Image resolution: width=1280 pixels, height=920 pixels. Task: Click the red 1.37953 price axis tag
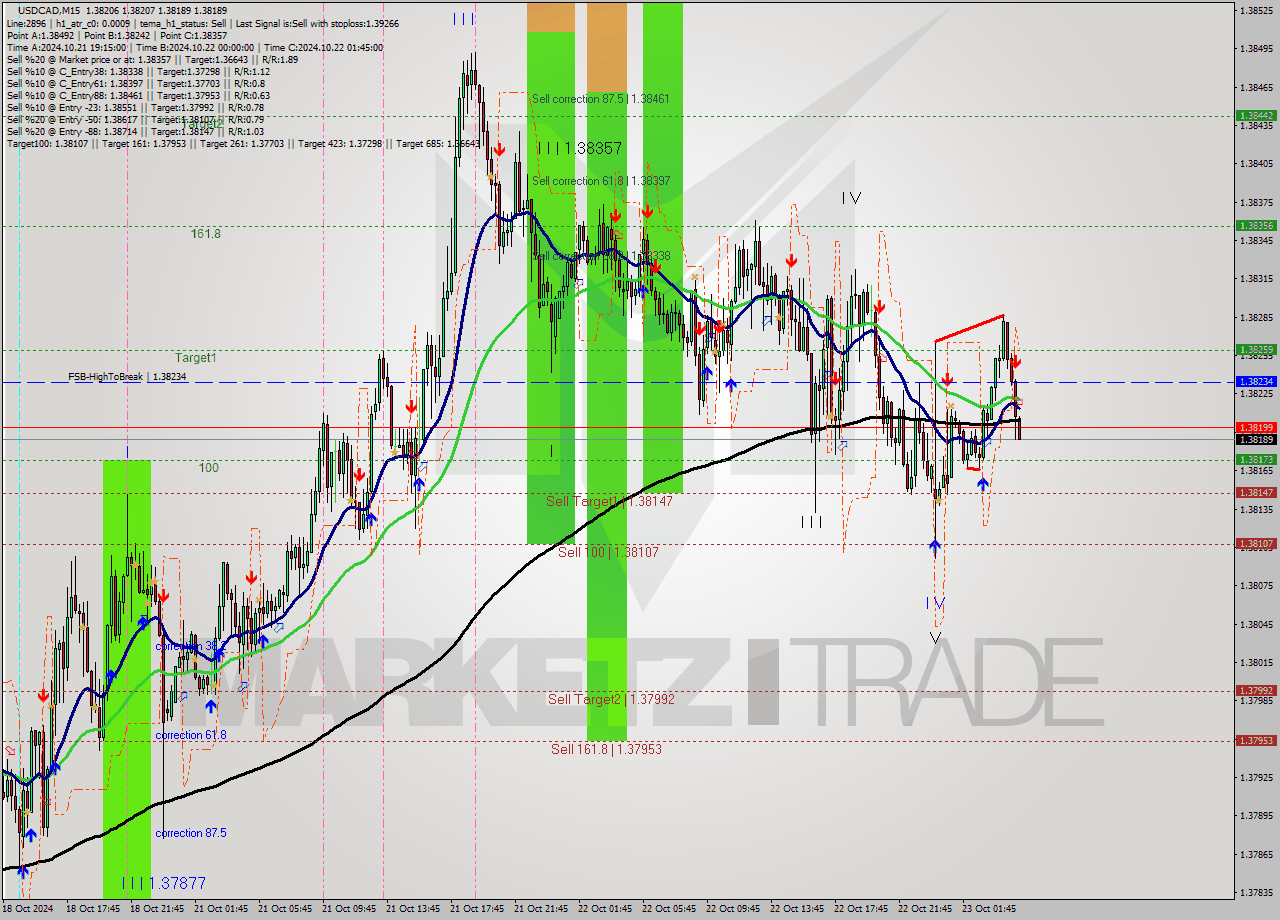tap(1256, 741)
